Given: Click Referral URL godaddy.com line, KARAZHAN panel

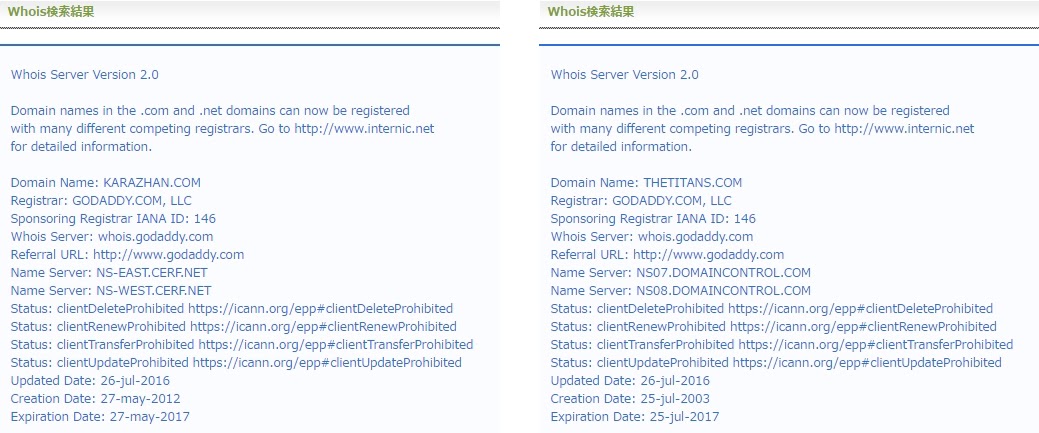Looking at the screenshot, I should pyautogui.click(x=127, y=255).
